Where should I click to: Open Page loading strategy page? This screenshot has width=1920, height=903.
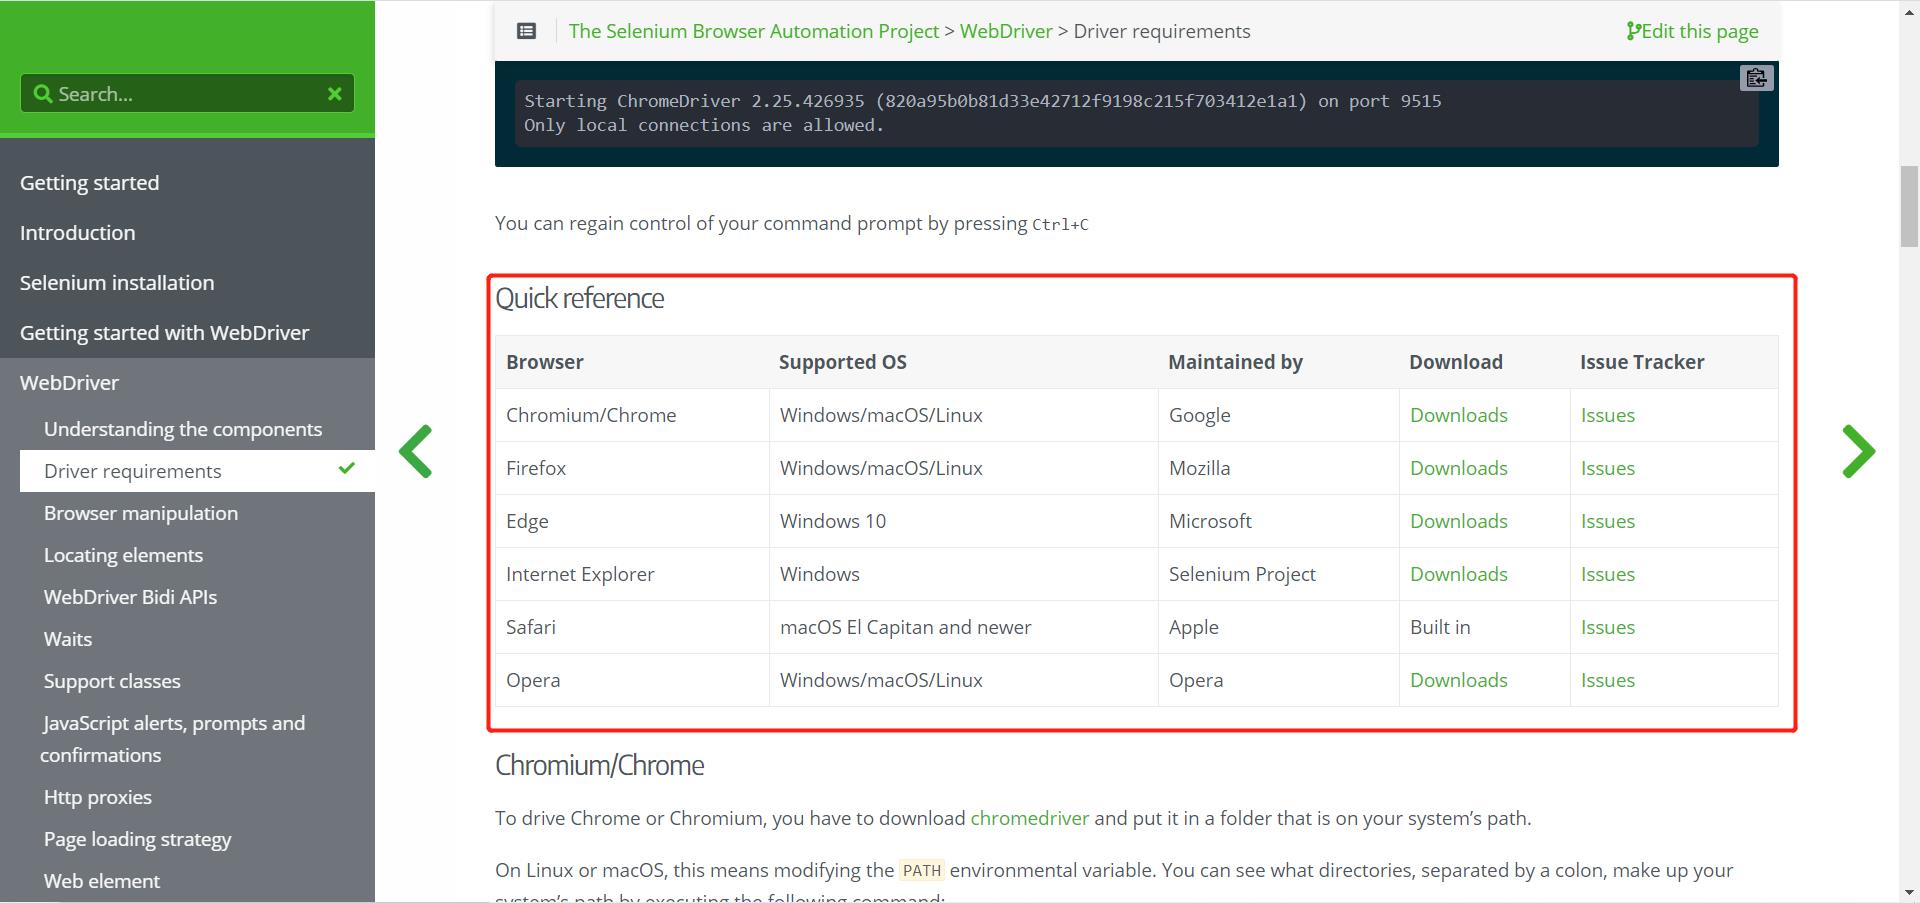(x=137, y=839)
